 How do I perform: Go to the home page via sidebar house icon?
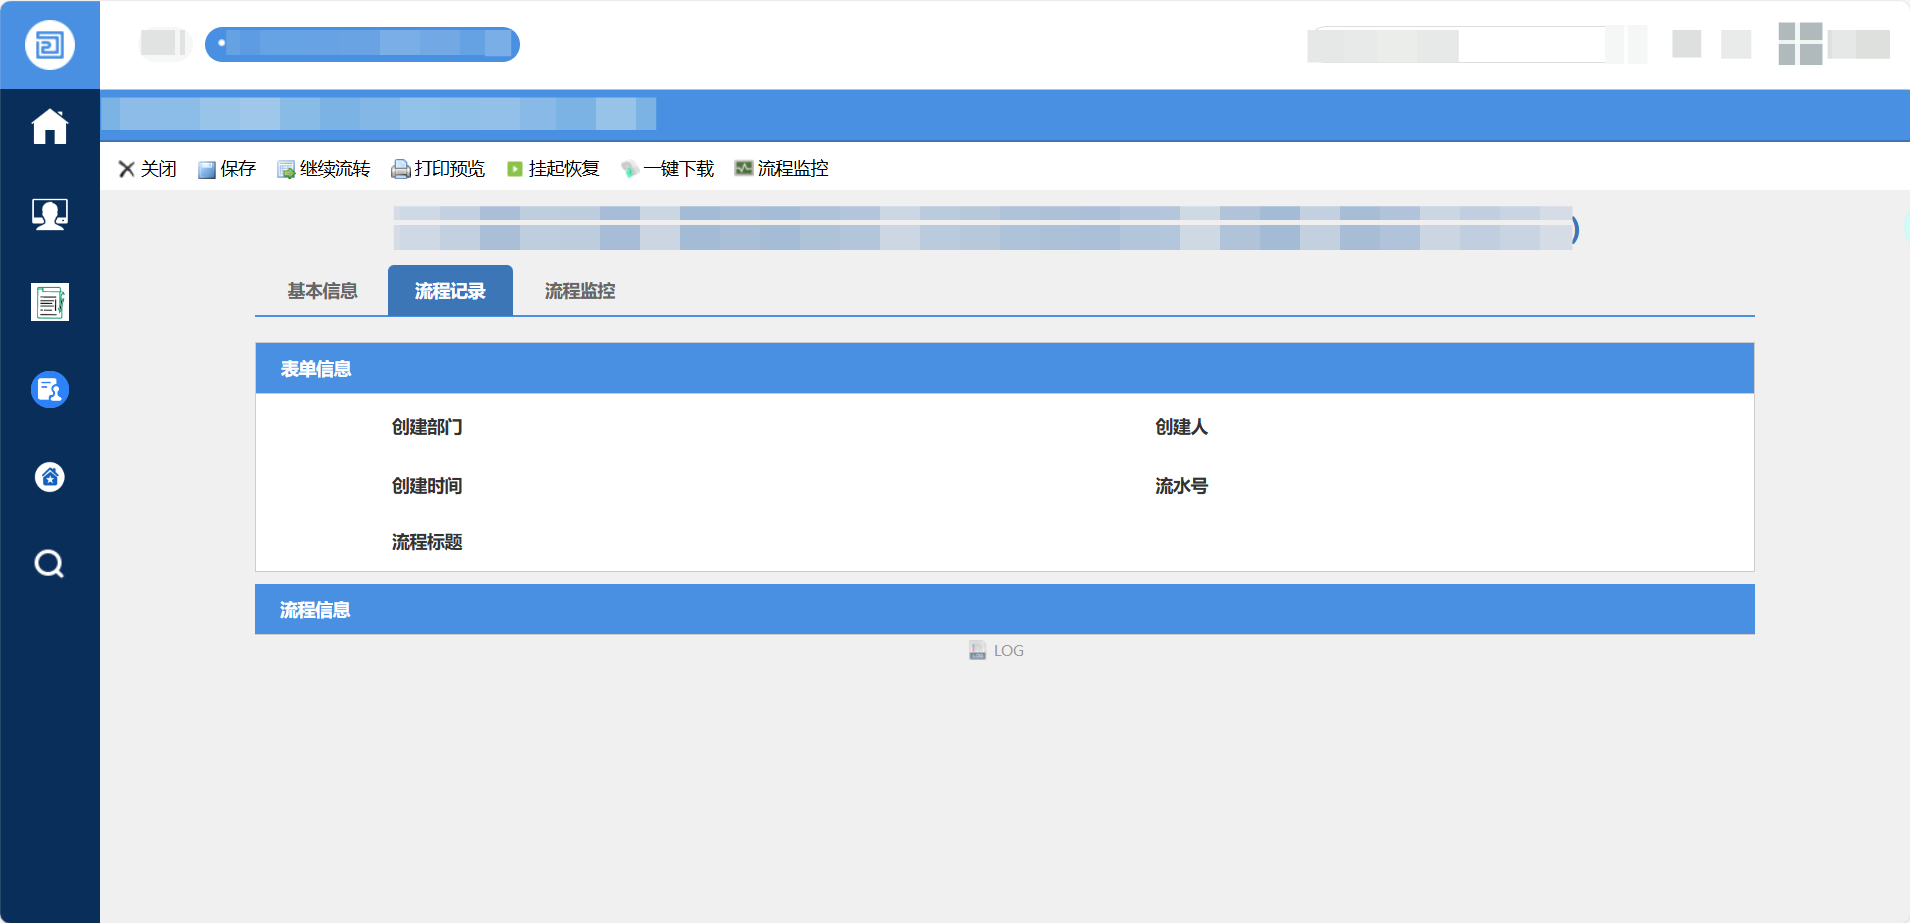tap(50, 127)
